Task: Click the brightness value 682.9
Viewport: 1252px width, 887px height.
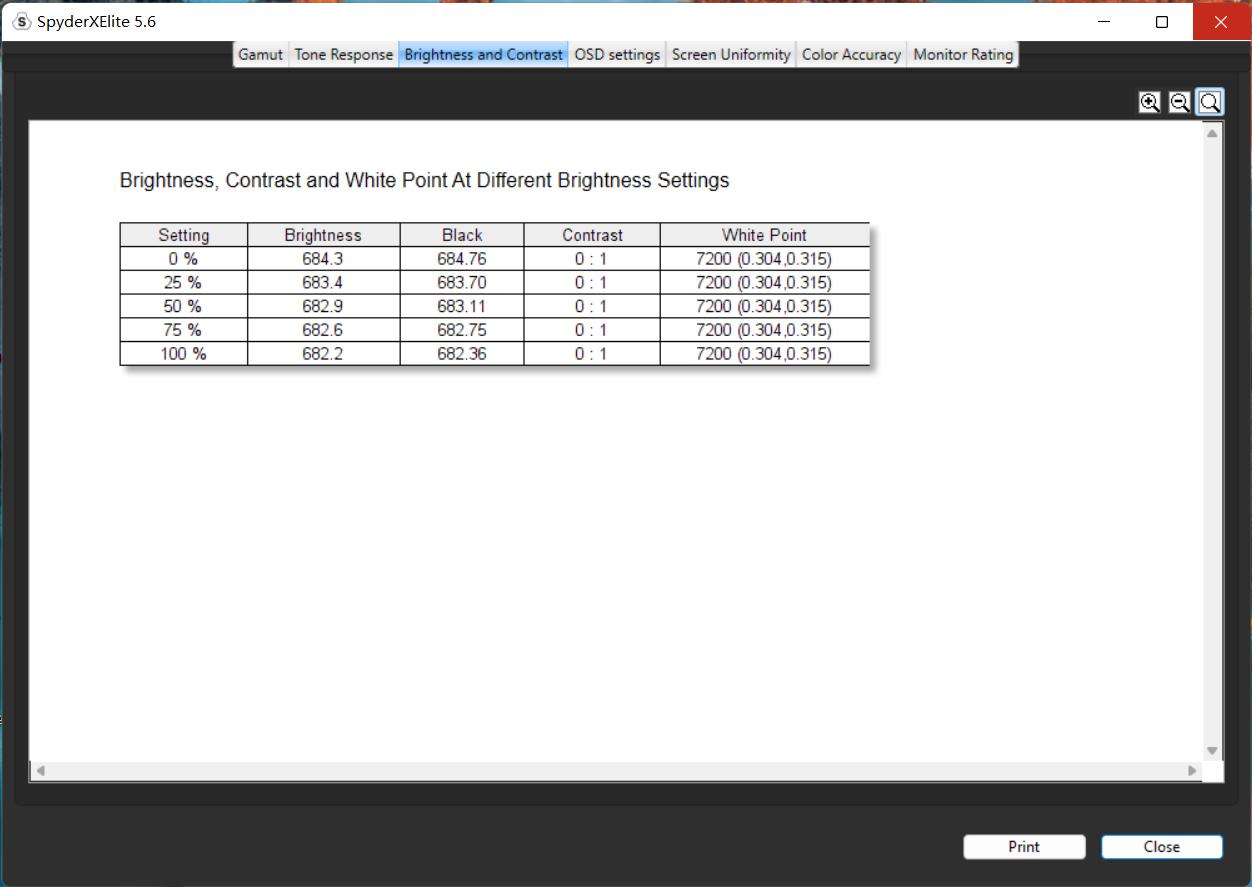Action: pyautogui.click(x=323, y=307)
